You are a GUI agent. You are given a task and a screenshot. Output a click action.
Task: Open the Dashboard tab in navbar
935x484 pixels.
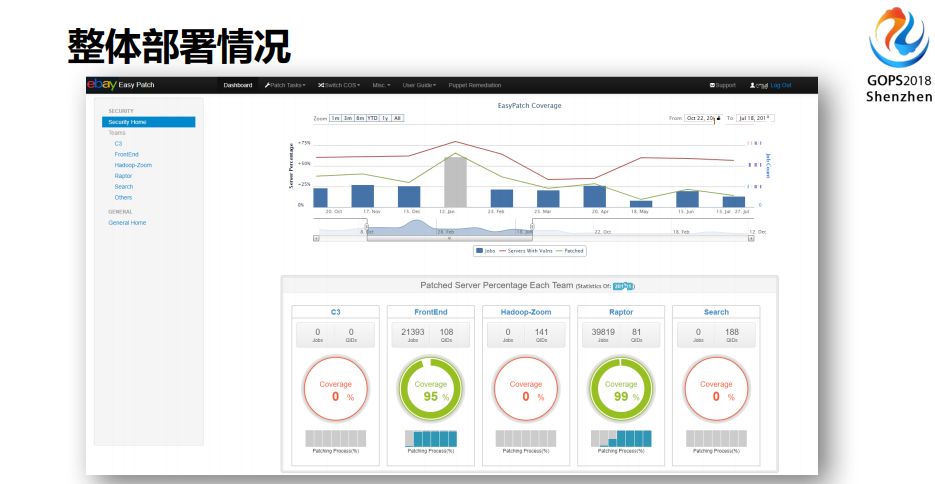coord(238,85)
